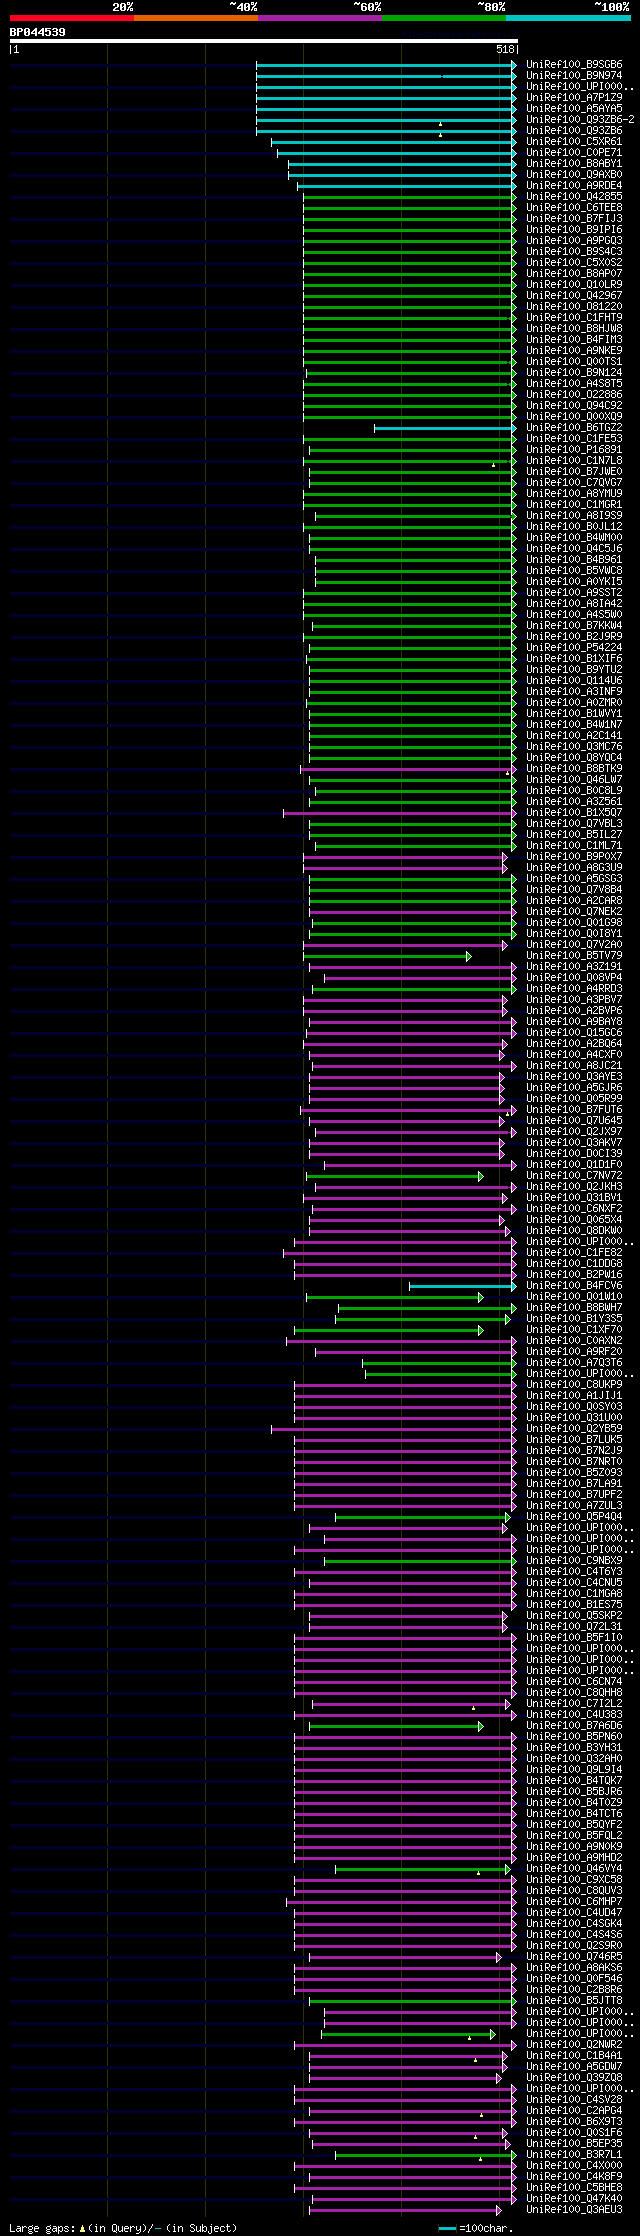Open hit UniRef100_B9SGB6
Screen dimensions: 640x2236
point(574,65)
